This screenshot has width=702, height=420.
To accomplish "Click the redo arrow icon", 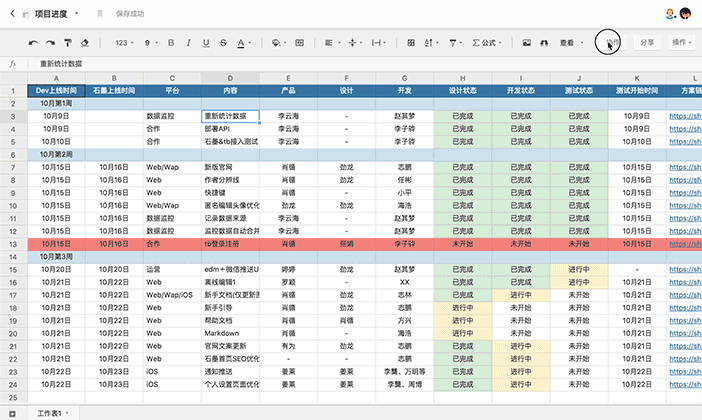I will tap(50, 43).
